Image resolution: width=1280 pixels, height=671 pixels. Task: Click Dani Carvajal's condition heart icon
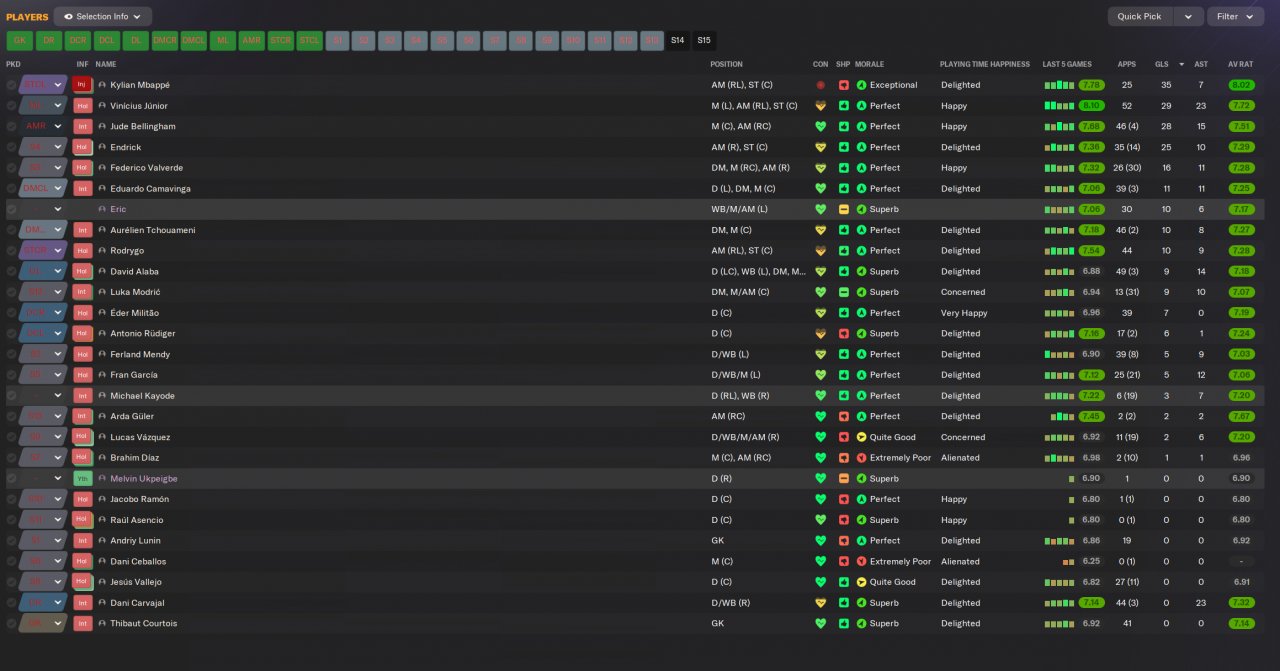pos(821,603)
